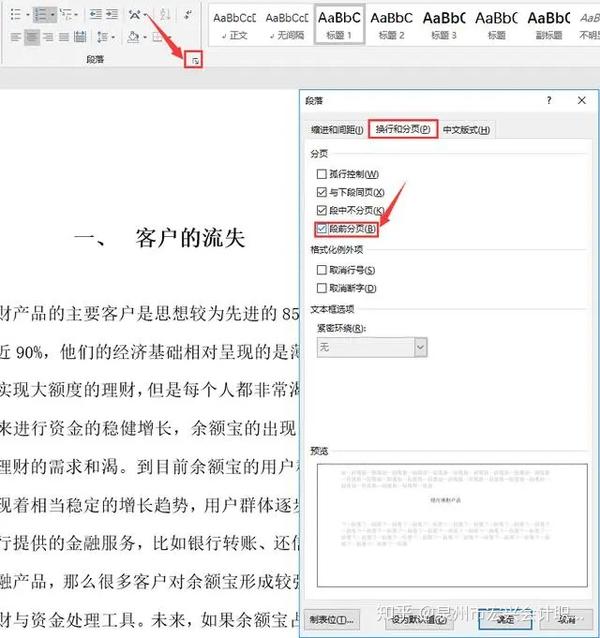Image resolution: width=600 pixels, height=638 pixels.
Task: Justify the paragraph text
Action: click(x=64, y=37)
